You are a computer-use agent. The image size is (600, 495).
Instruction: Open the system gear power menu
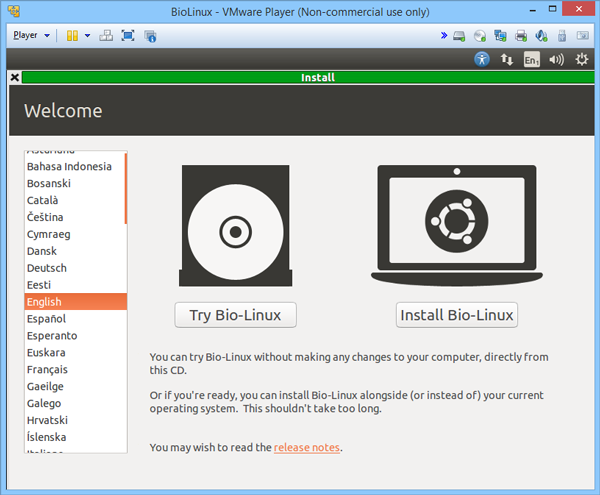[582, 59]
